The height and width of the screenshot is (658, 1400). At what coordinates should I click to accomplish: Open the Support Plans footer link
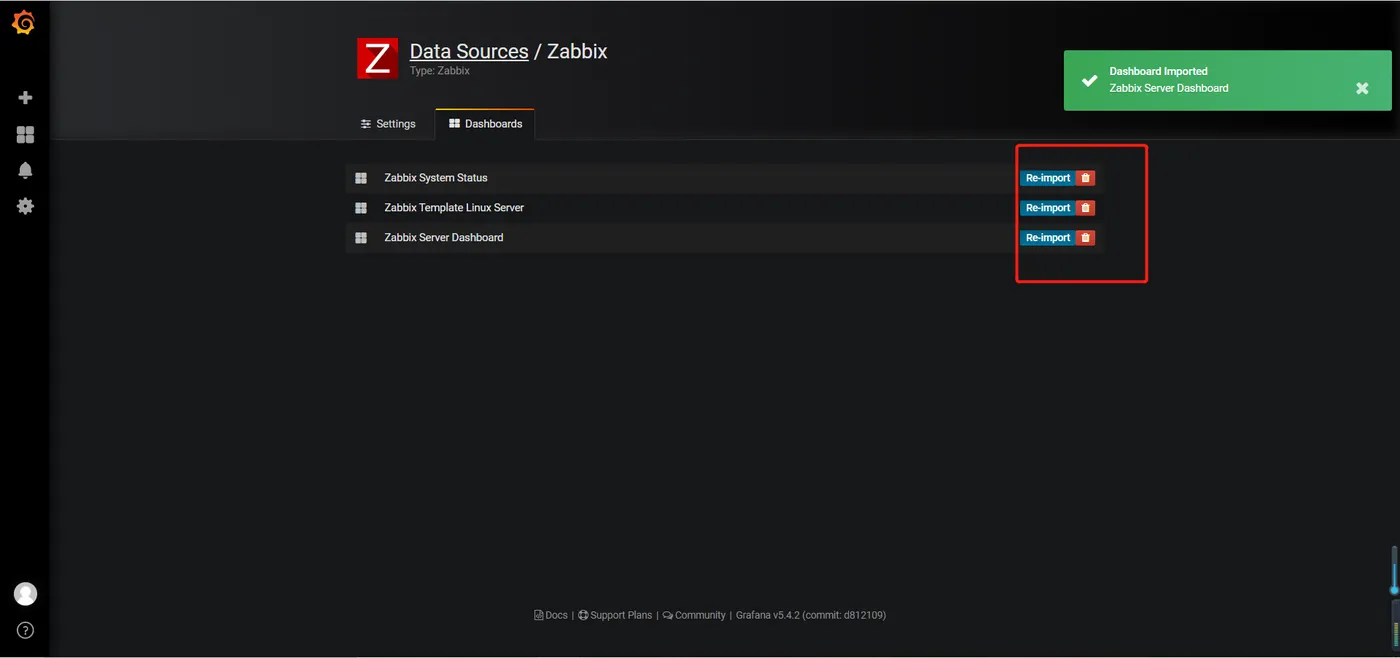615,615
